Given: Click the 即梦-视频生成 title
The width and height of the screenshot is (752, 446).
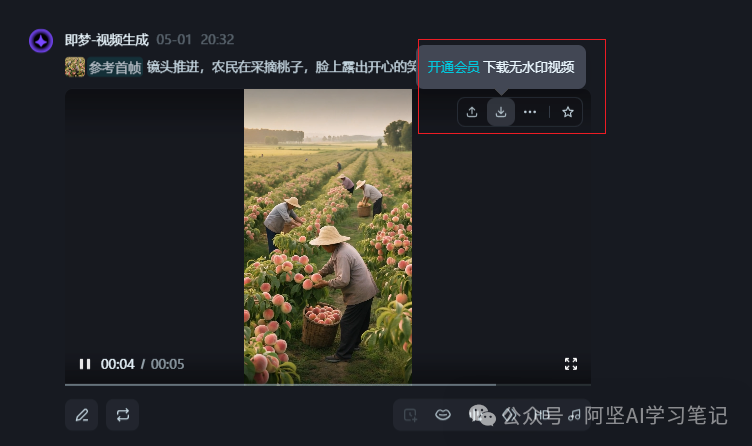Looking at the screenshot, I should (106, 40).
